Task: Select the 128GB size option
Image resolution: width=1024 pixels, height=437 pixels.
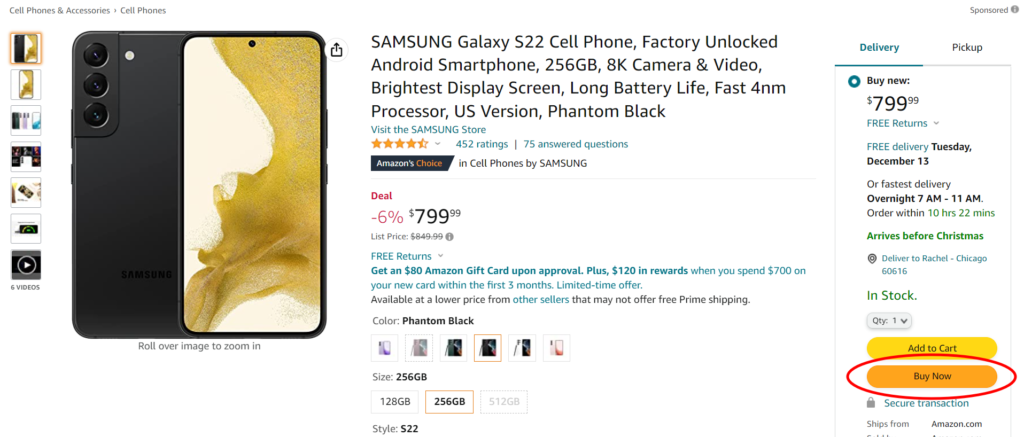Action: (395, 402)
